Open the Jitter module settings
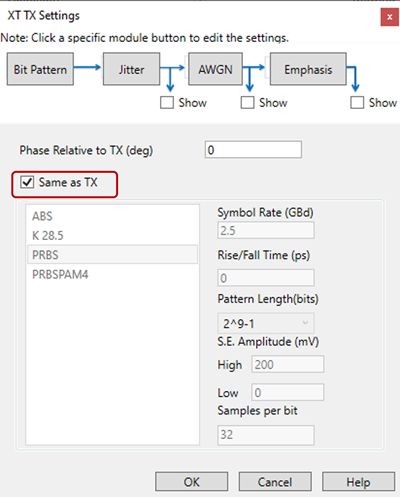This screenshot has width=400, height=497. [x=131, y=69]
